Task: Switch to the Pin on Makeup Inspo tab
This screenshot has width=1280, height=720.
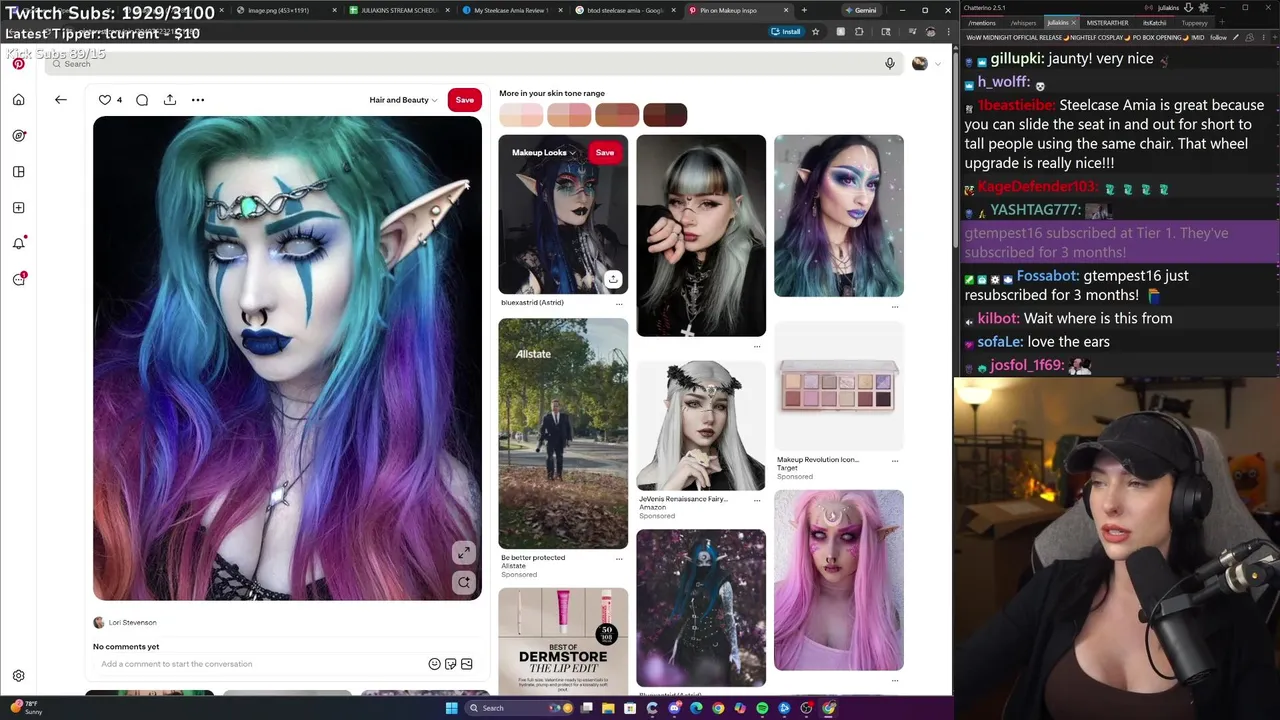Action: pyautogui.click(x=737, y=10)
